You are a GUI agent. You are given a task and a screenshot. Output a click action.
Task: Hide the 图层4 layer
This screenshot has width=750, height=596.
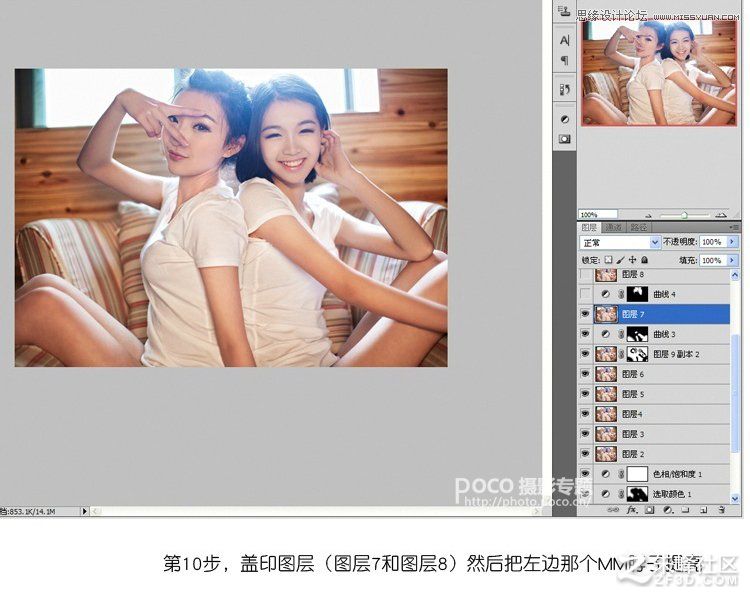click(585, 414)
